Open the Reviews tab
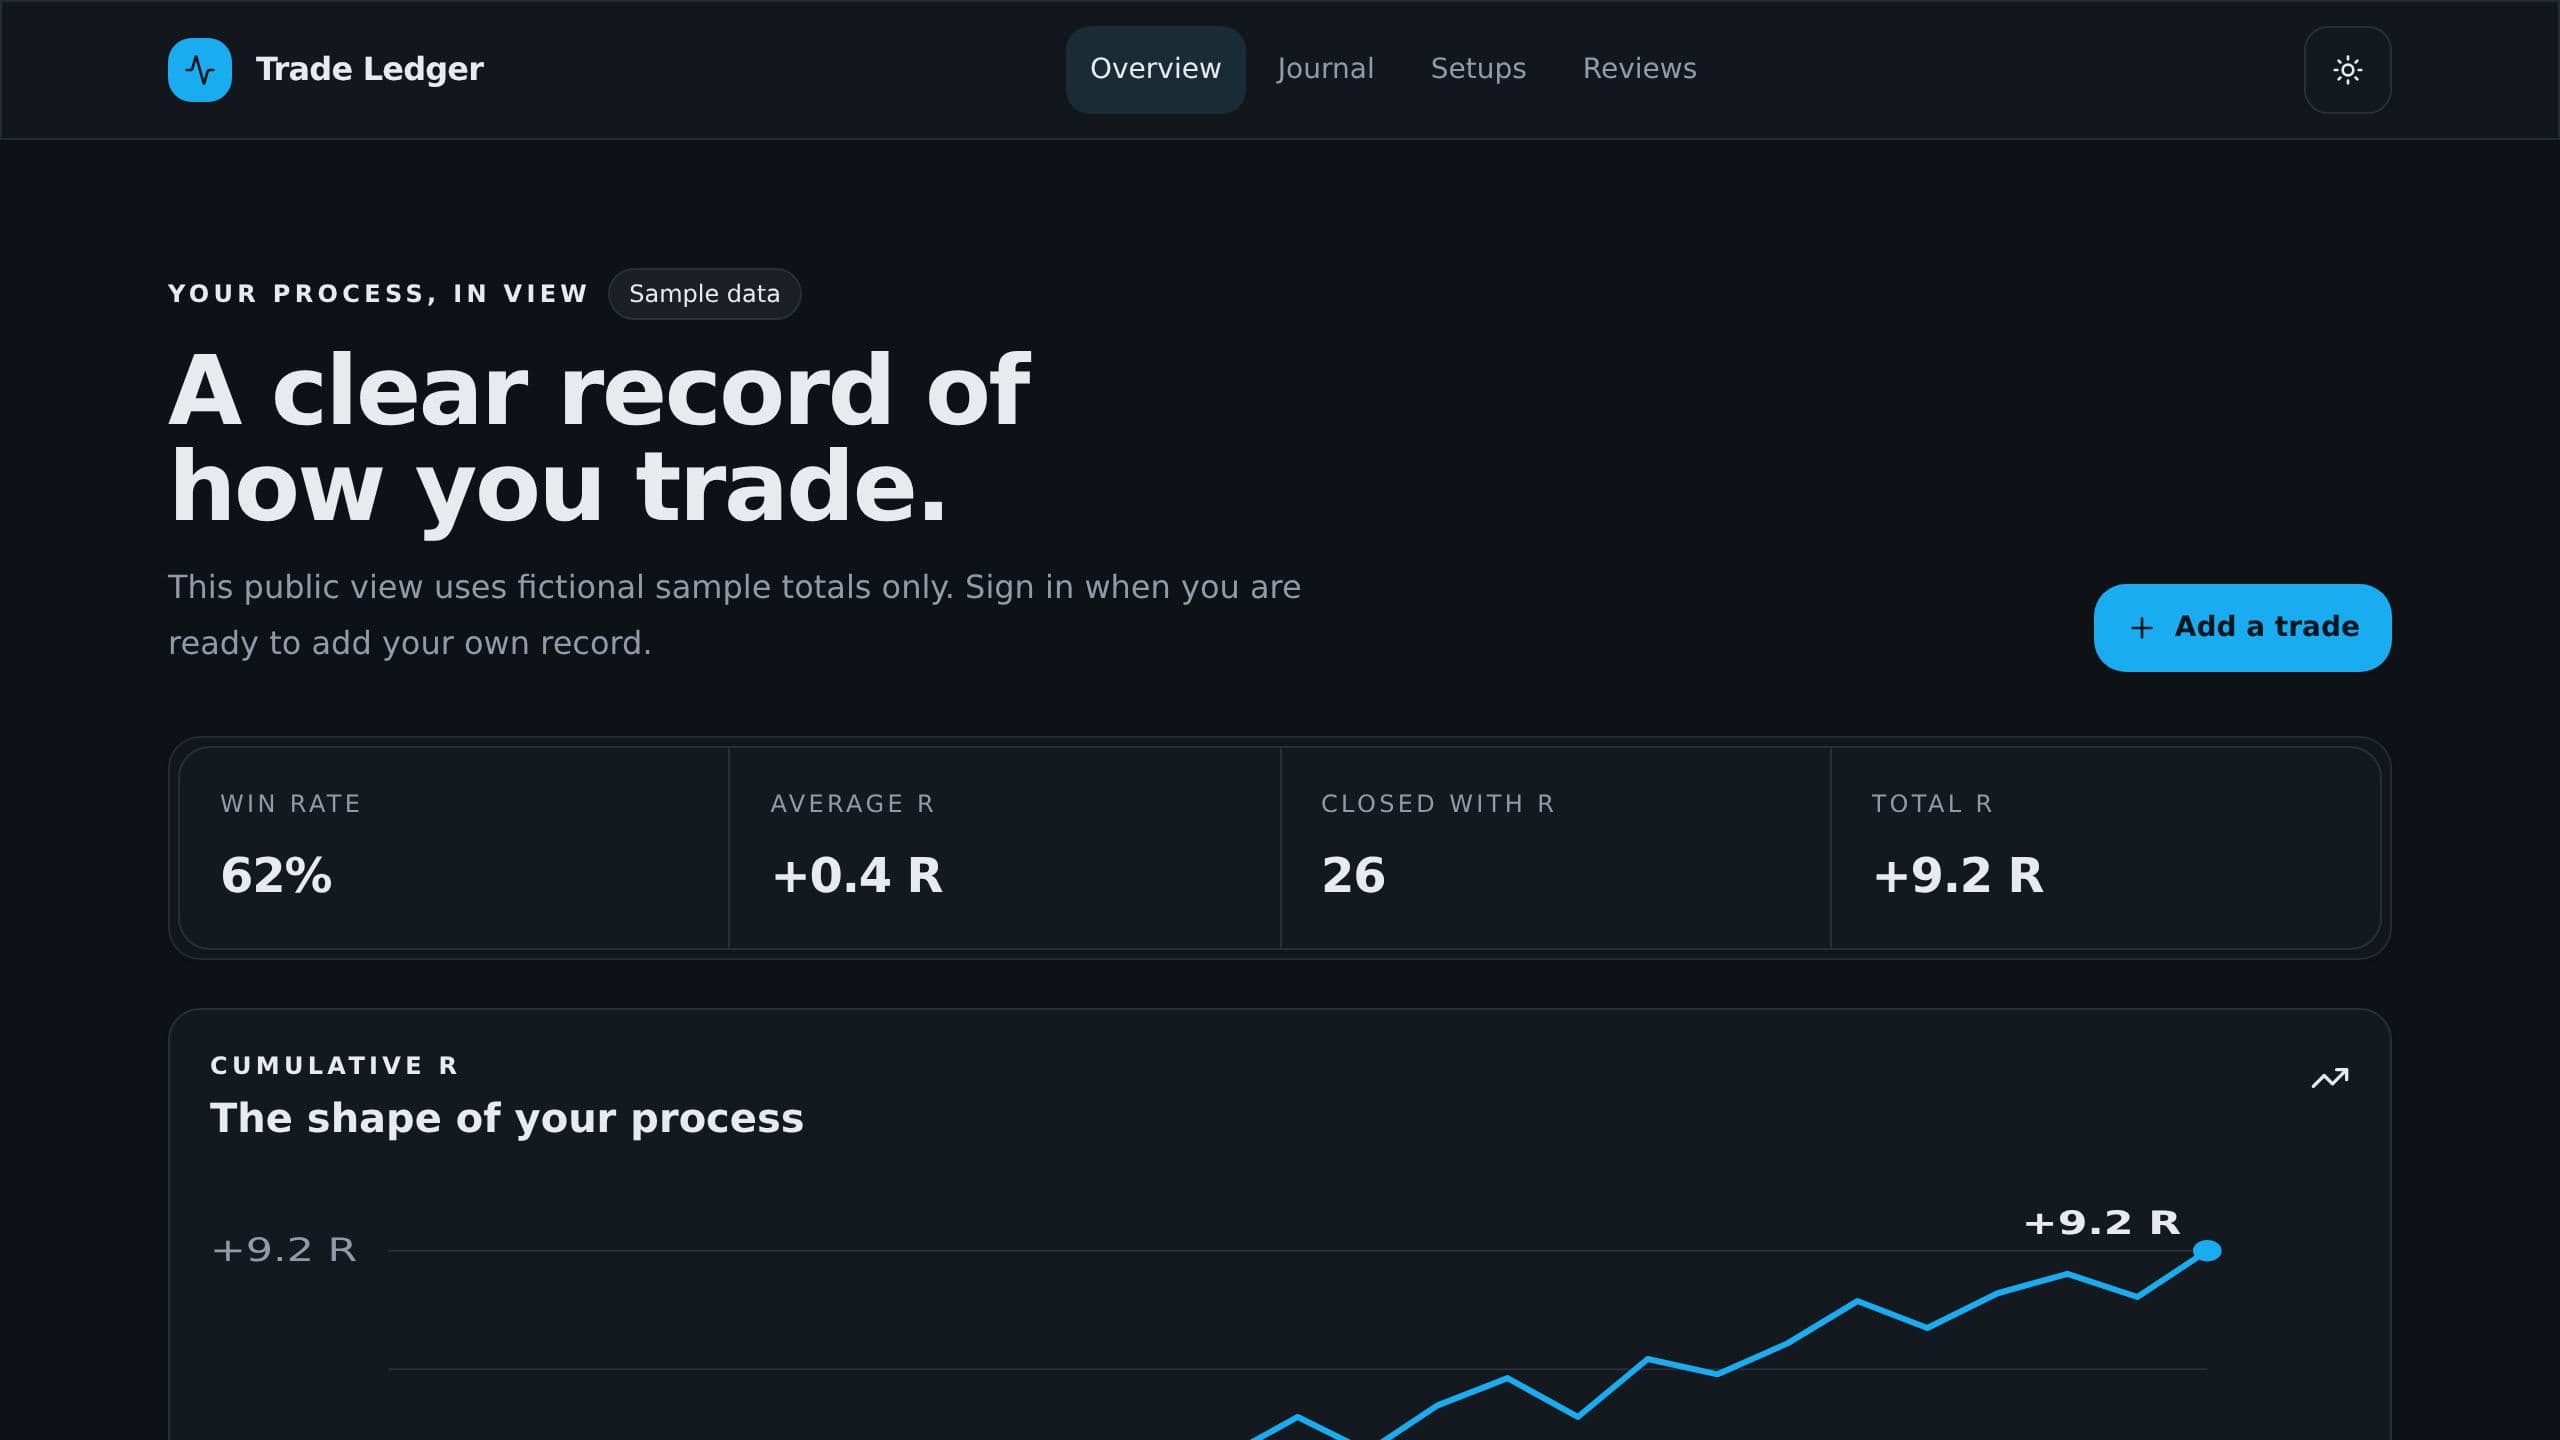 1639,69
